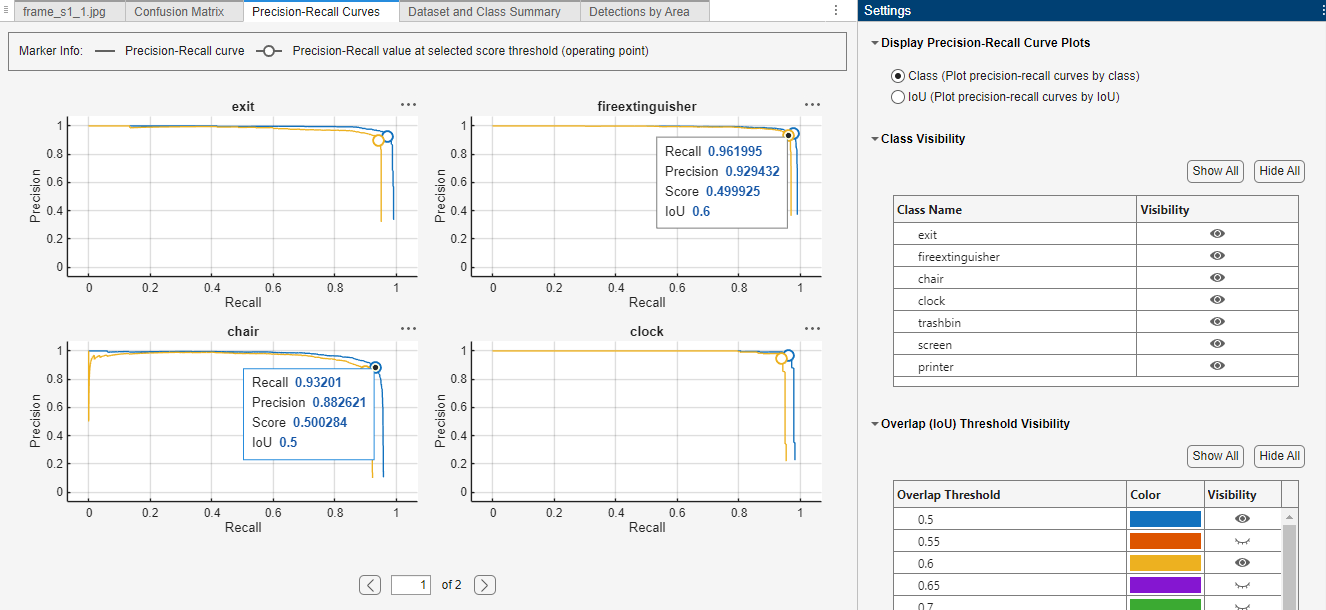Show the 0.55 overlap threshold curve
This screenshot has height=610, width=1326.
click(x=1242, y=540)
